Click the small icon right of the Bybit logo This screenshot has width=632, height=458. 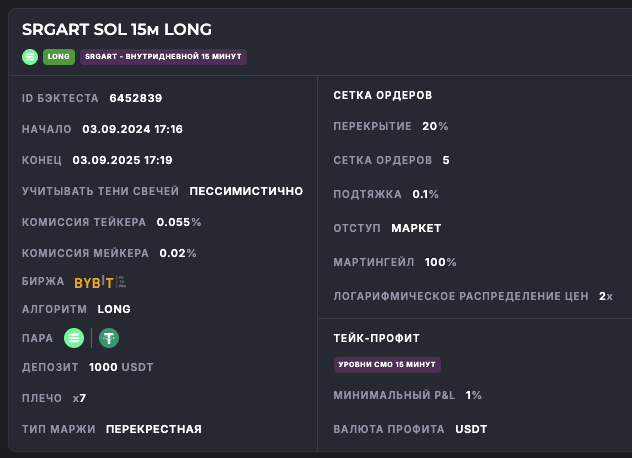point(123,282)
